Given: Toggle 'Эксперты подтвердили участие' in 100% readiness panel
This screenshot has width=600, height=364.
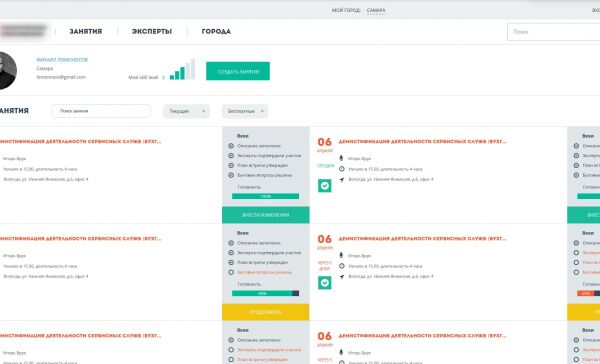Looking at the screenshot, I should tap(231, 156).
